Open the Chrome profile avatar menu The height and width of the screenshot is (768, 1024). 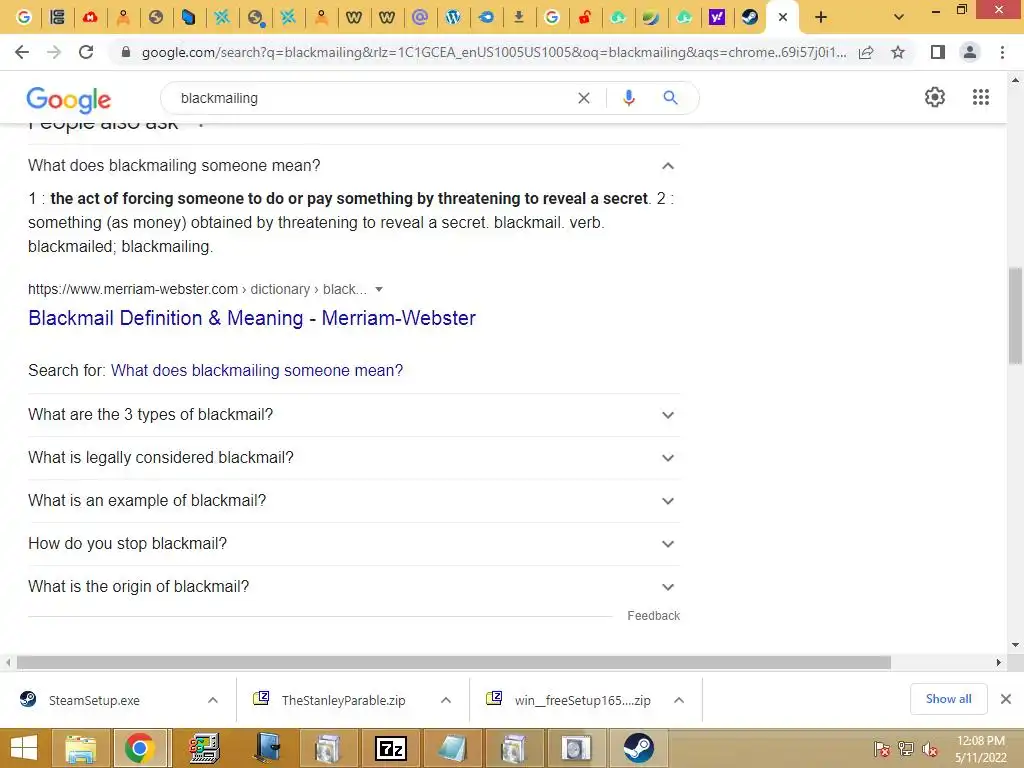pos(970,52)
